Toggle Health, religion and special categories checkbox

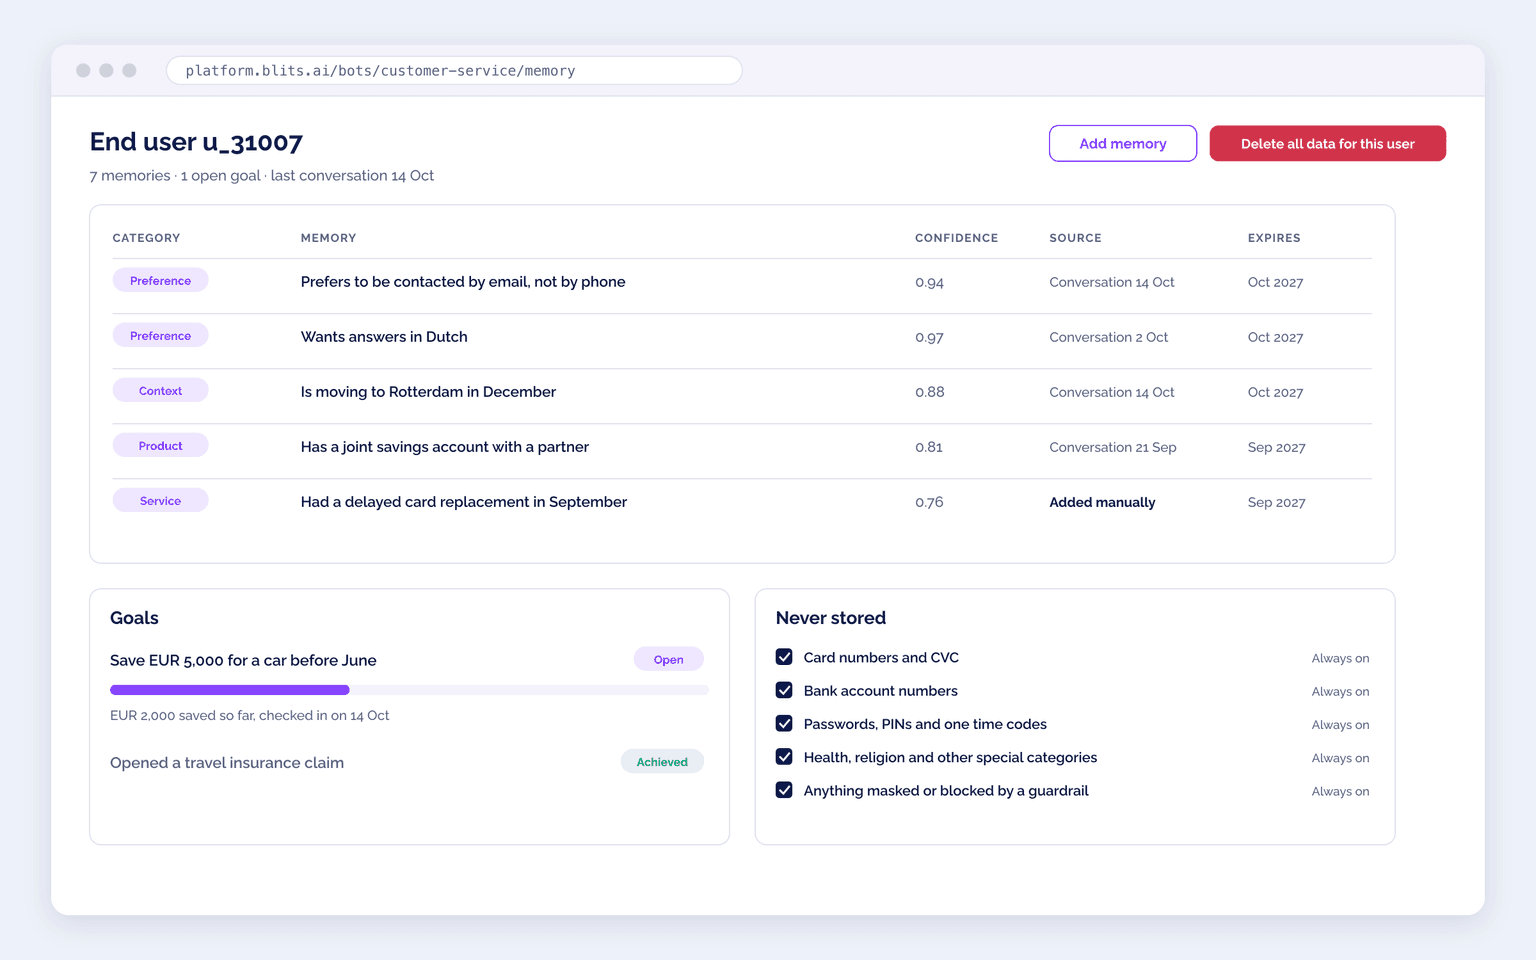click(x=784, y=757)
